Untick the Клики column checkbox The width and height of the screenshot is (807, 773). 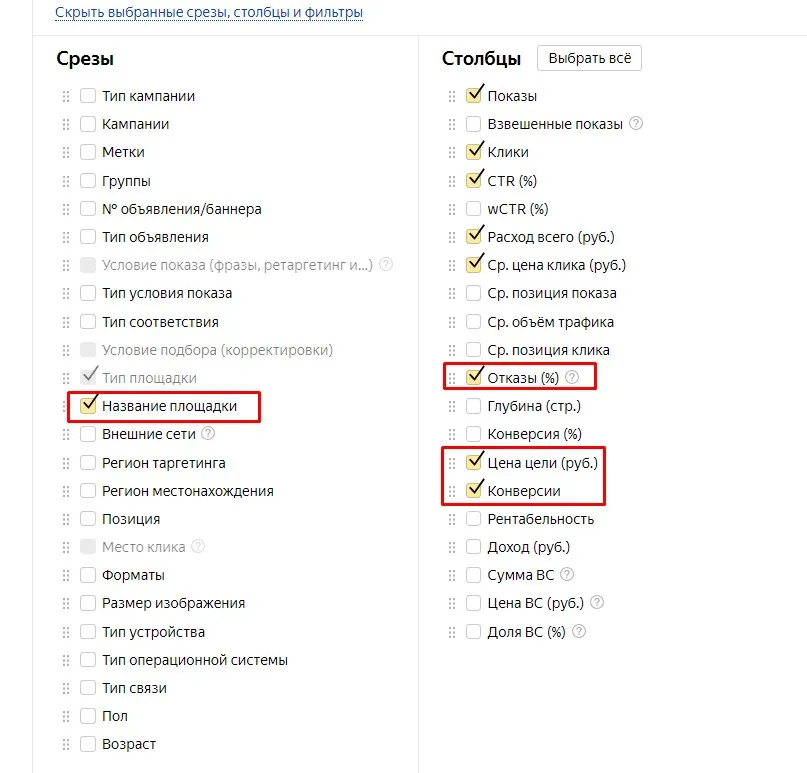[473, 152]
